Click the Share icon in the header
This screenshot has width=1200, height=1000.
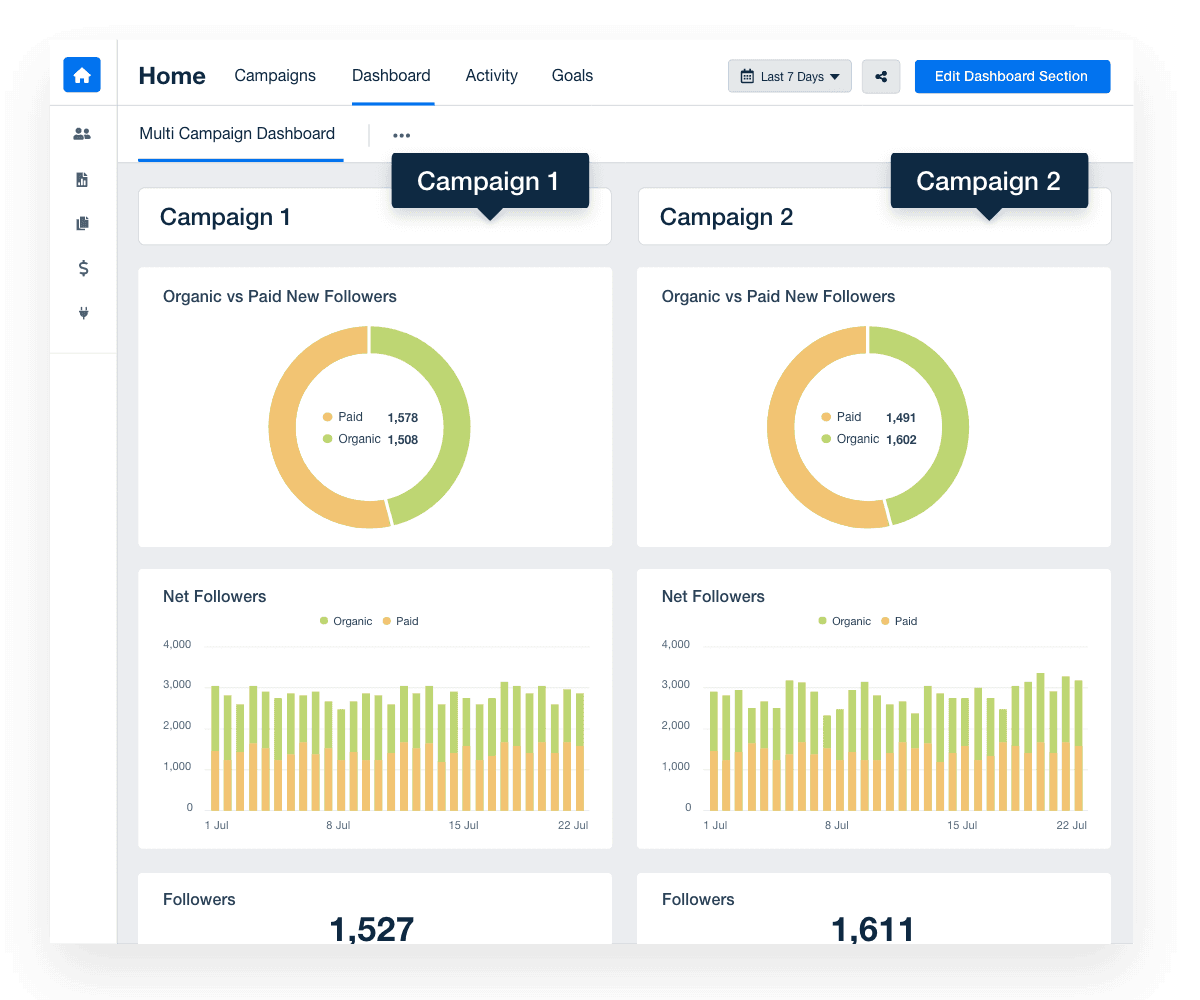(880, 76)
